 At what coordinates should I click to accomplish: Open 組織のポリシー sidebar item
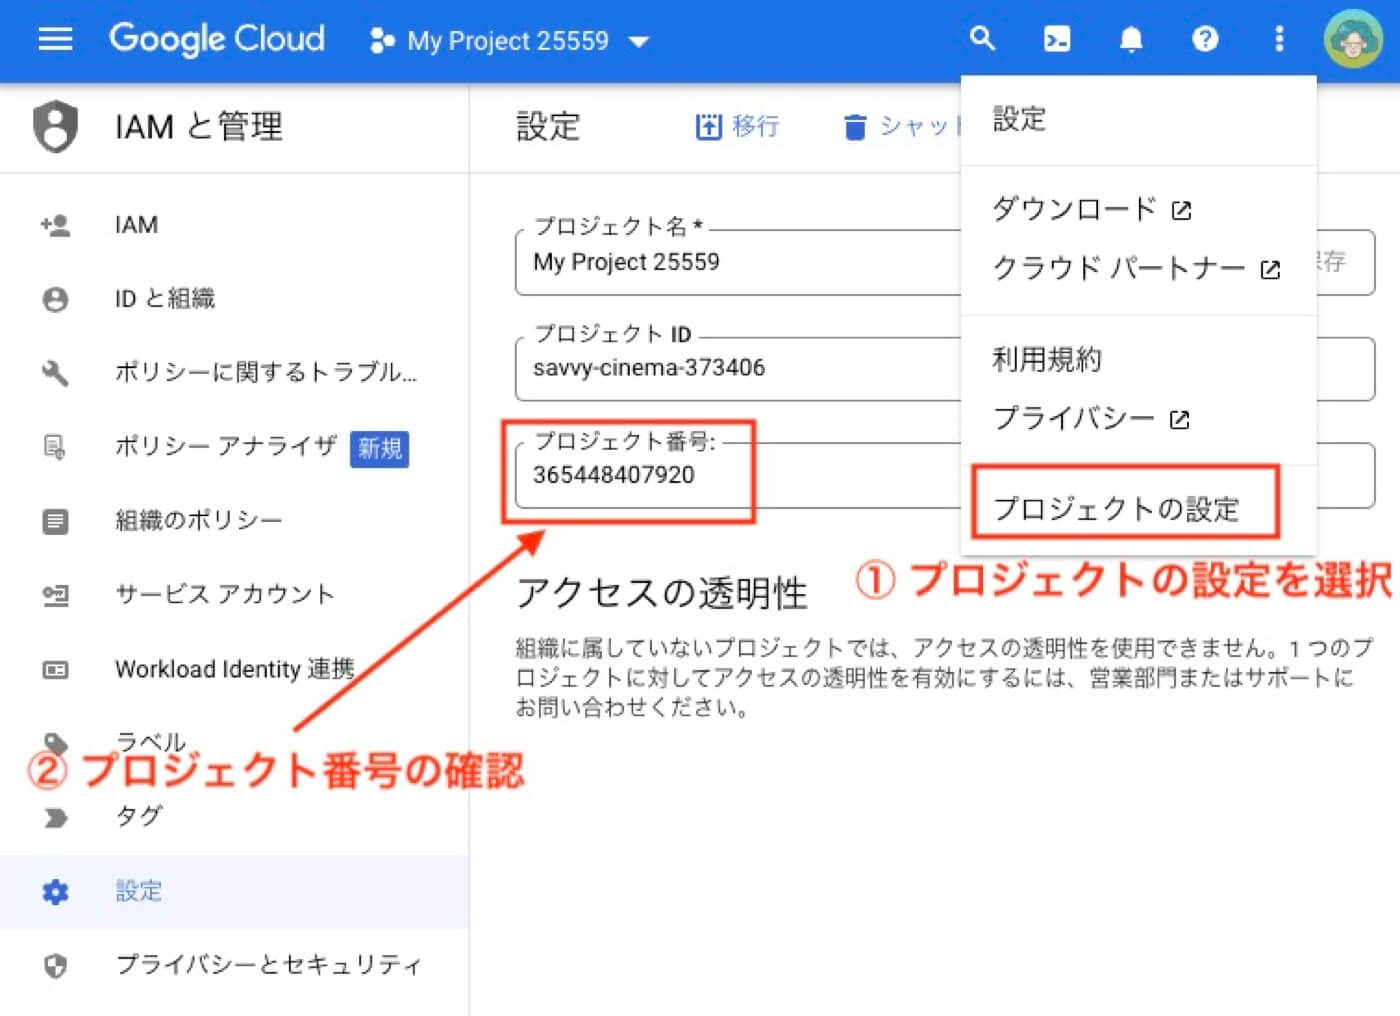tap(235, 520)
